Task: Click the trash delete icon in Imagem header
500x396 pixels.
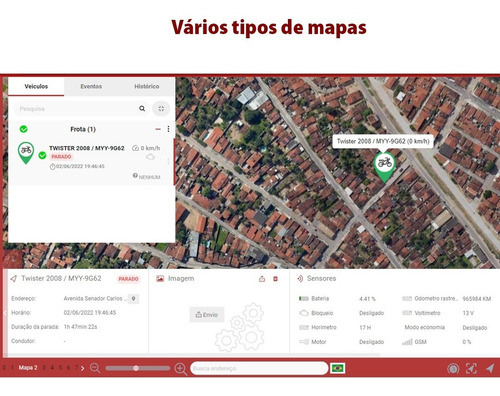Action: tap(275, 279)
